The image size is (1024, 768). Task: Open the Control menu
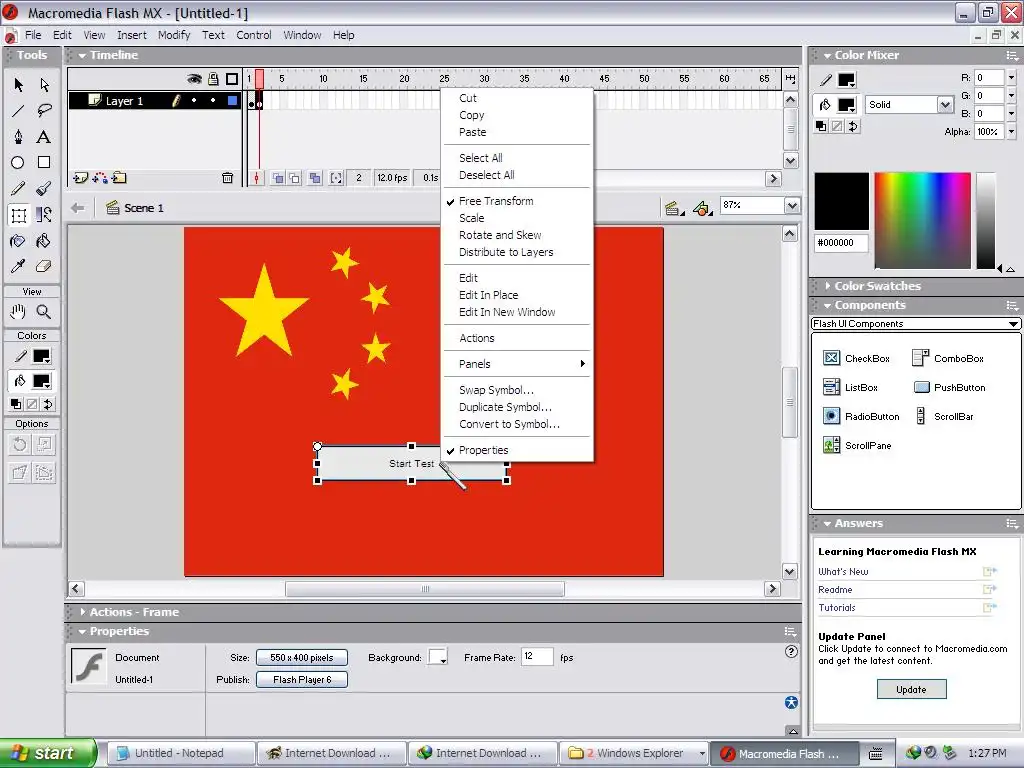point(253,35)
